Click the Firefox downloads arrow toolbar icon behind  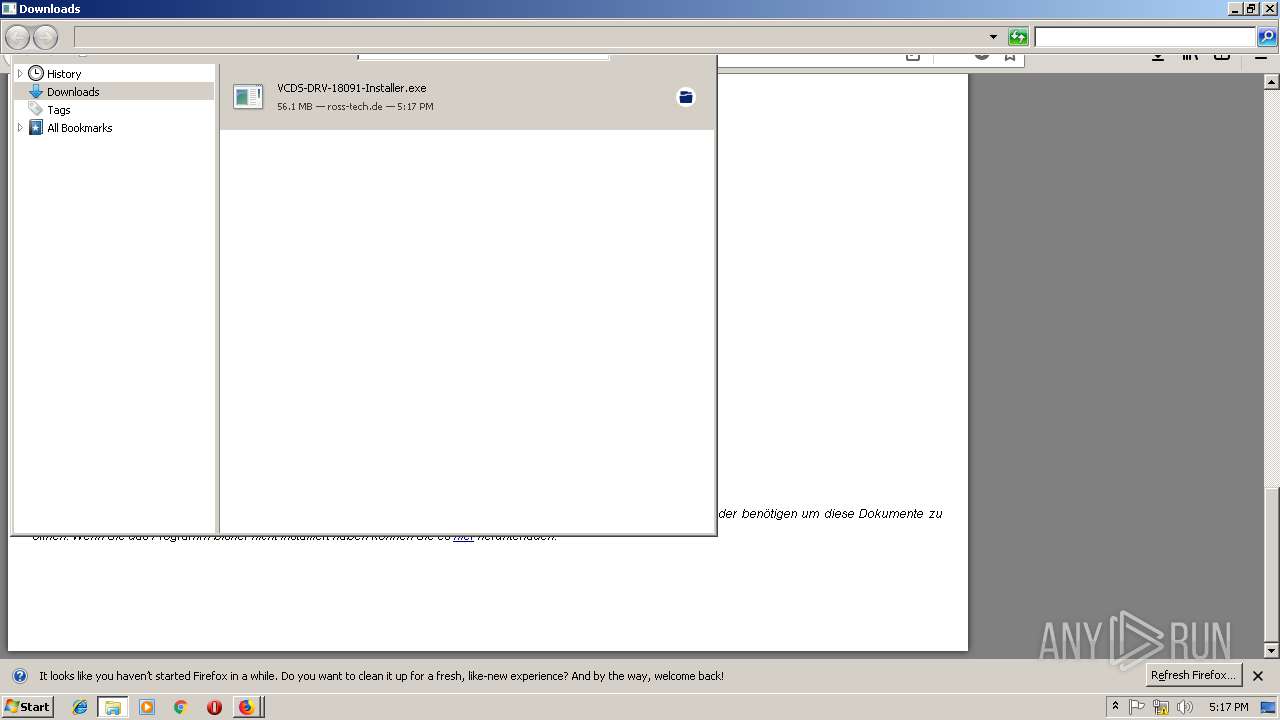click(1158, 57)
